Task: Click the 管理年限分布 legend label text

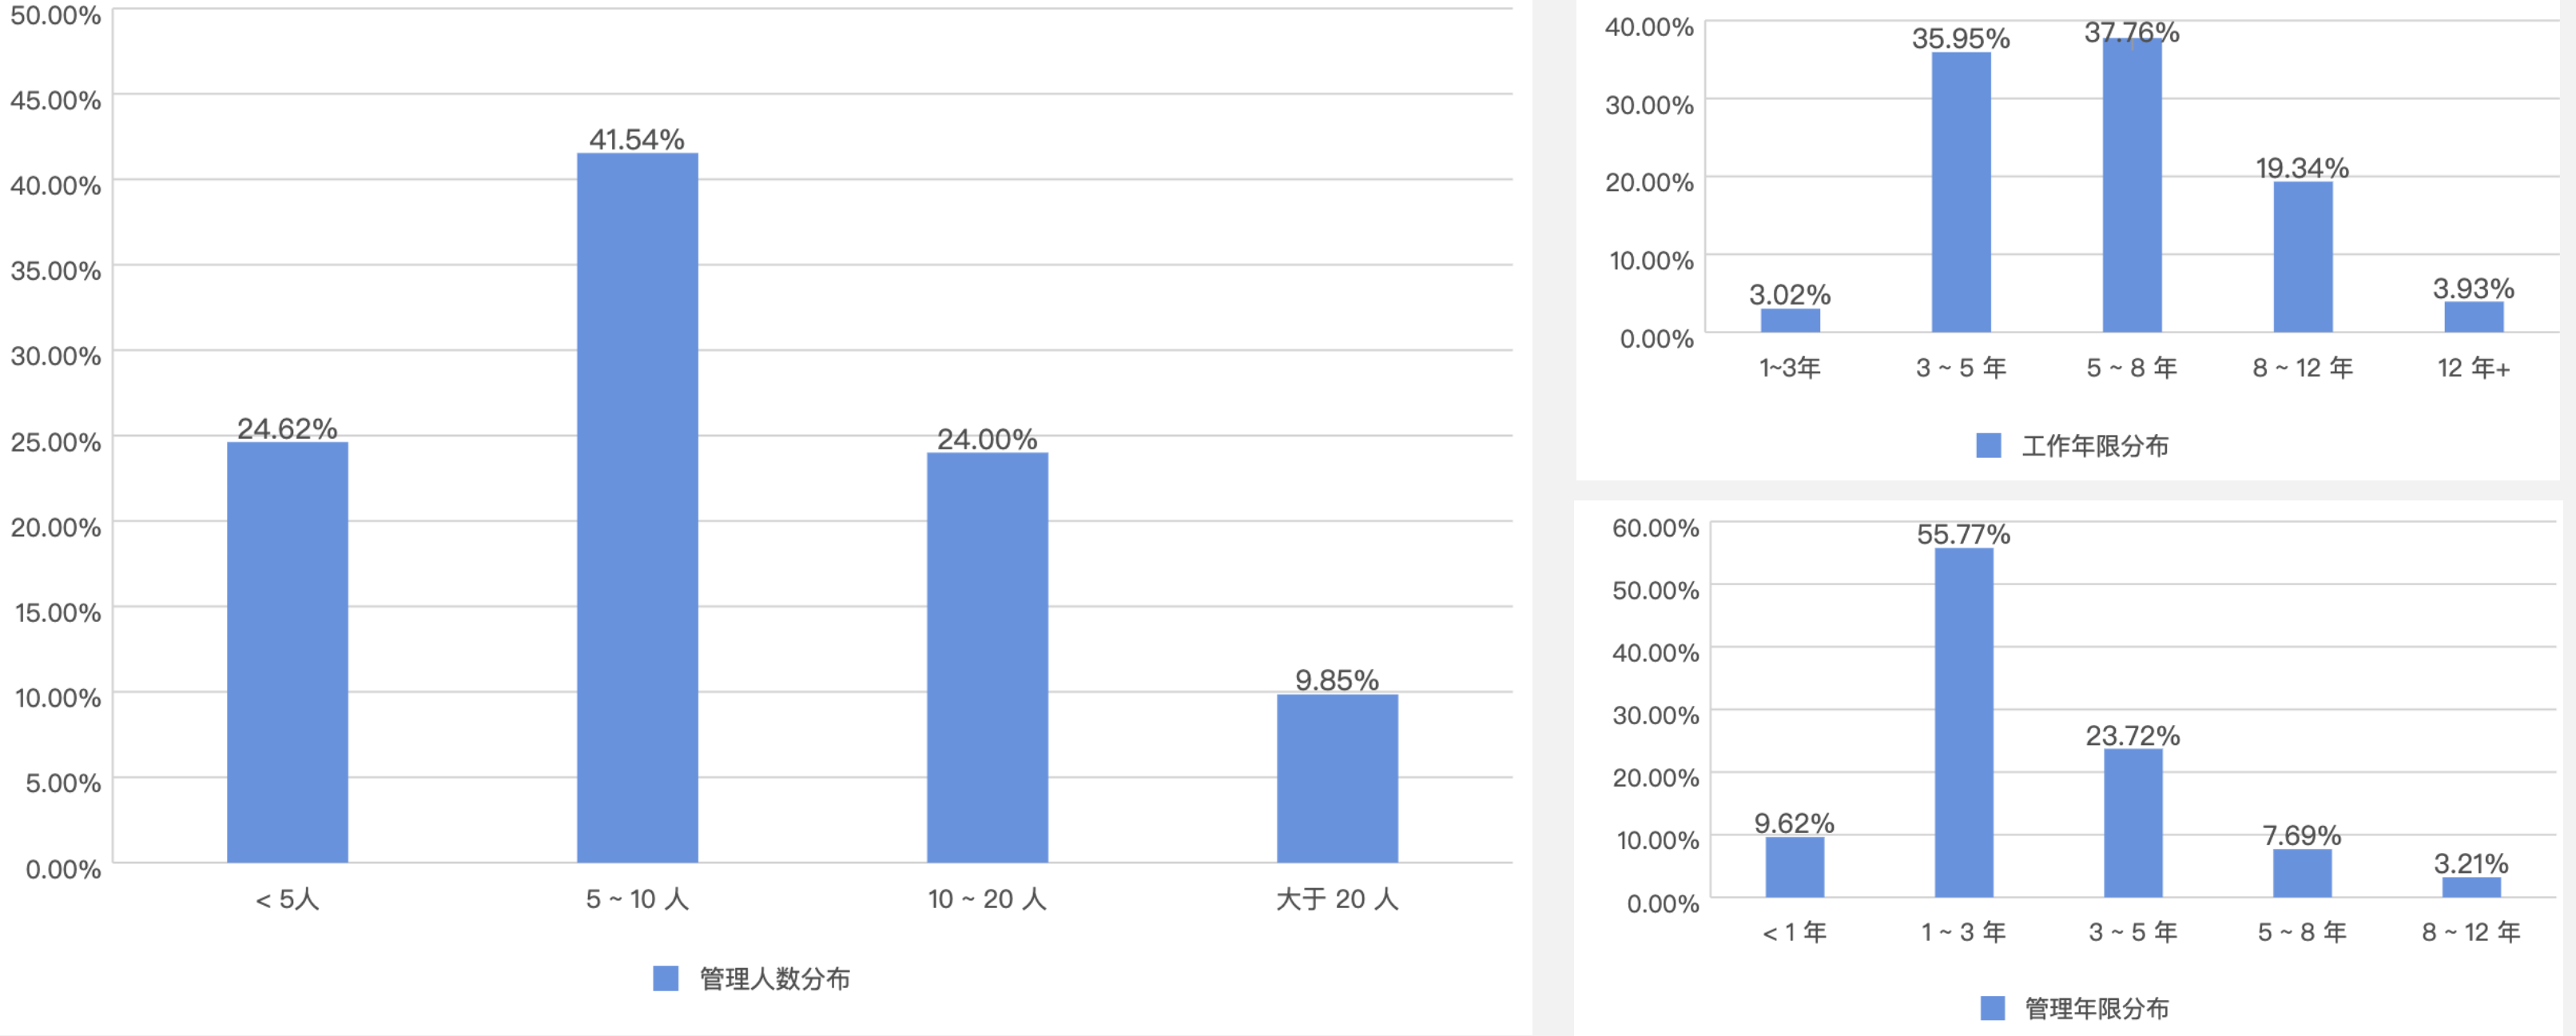Action: 2097,1009
